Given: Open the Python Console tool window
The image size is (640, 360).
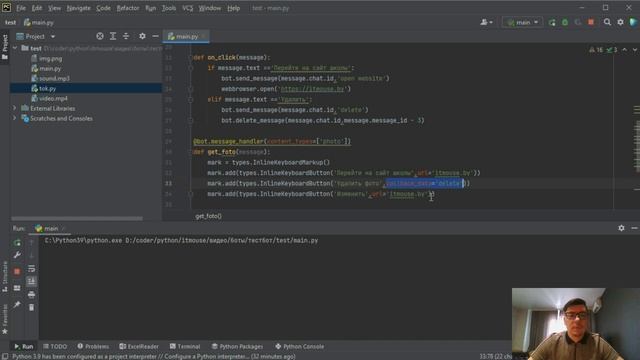Looking at the screenshot, I should pos(300,346).
